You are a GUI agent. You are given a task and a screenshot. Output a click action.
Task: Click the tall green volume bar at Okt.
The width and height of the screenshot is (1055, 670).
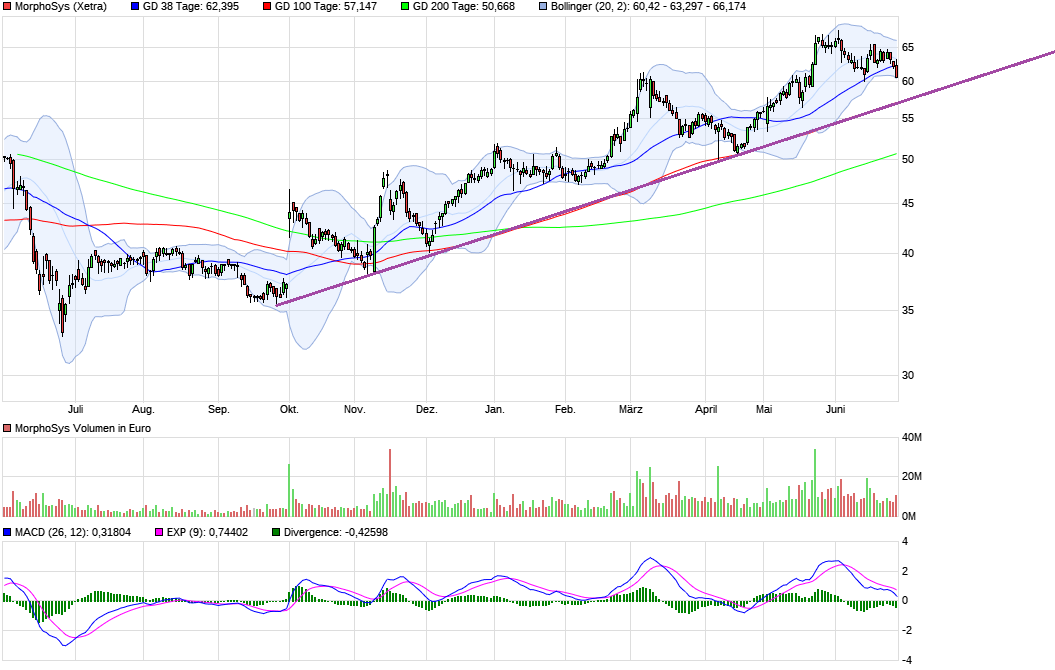point(289,490)
